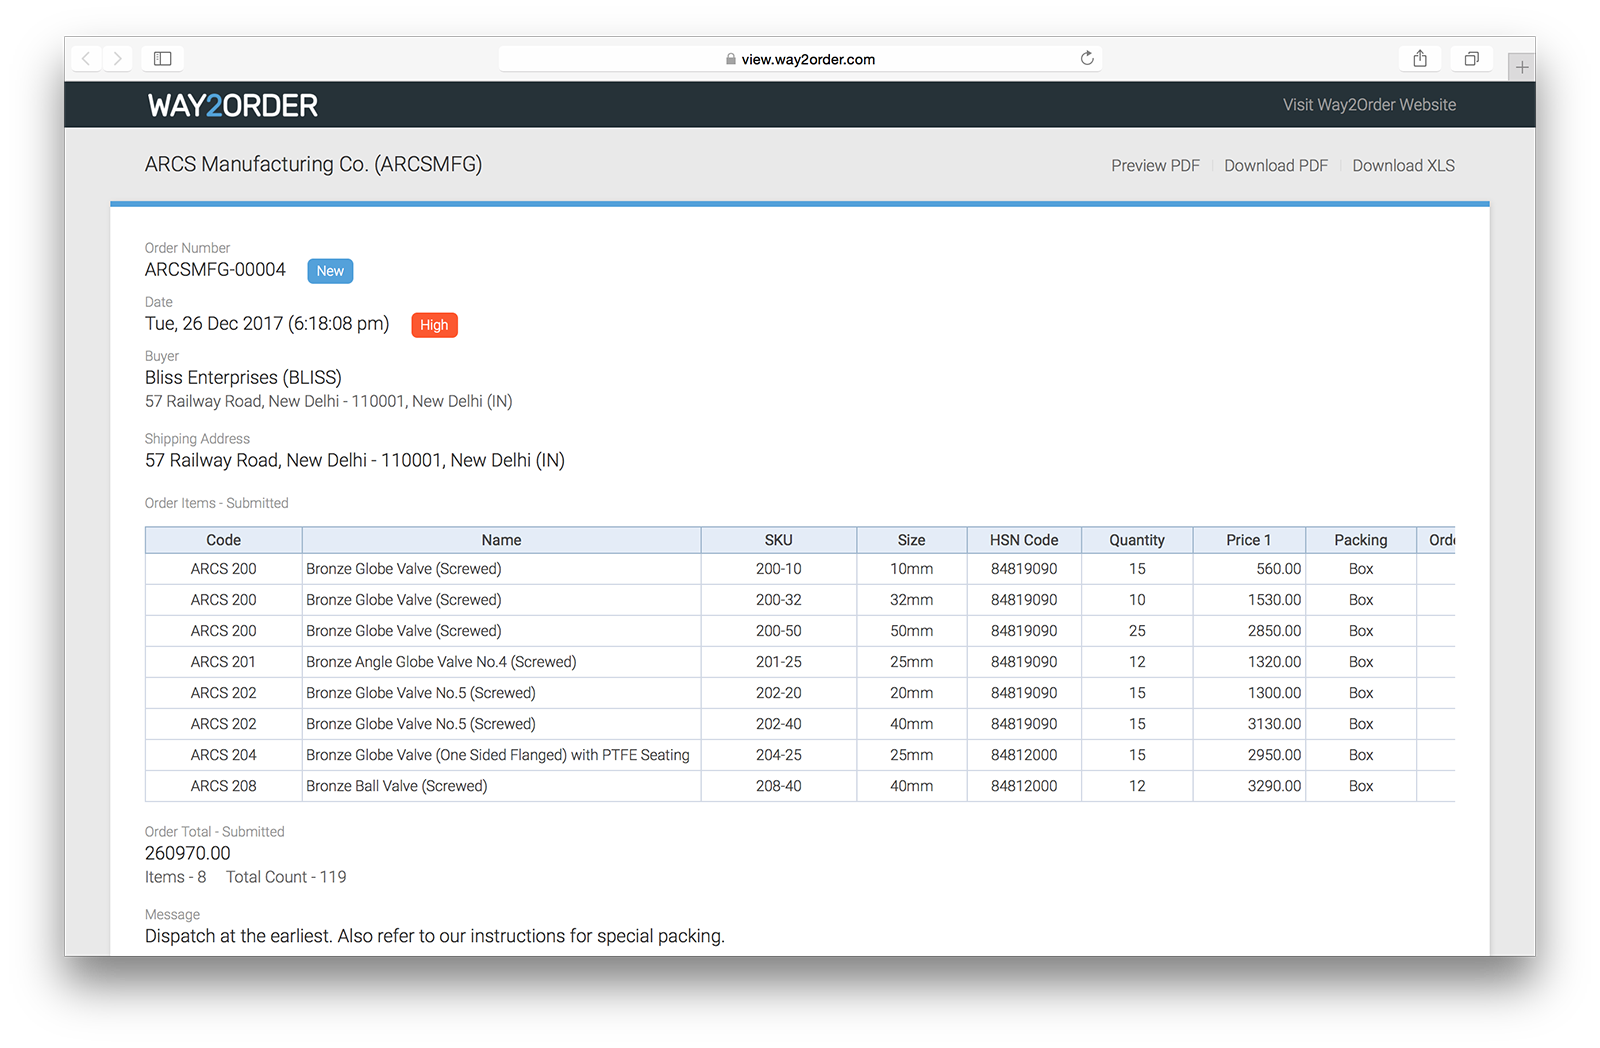Viewport: 1600px width, 1048px height.
Task: Click code cell ARCS 208
Action: [x=224, y=786]
